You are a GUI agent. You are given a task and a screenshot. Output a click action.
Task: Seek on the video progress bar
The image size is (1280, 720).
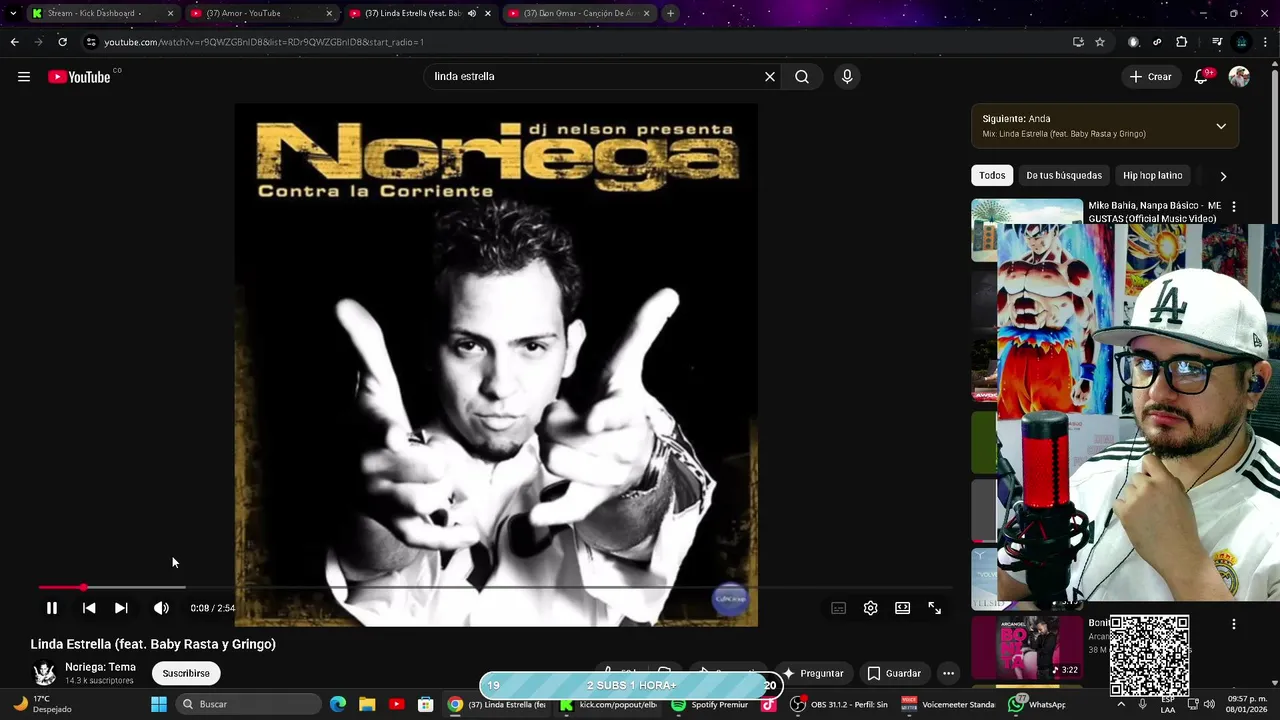[495, 588]
